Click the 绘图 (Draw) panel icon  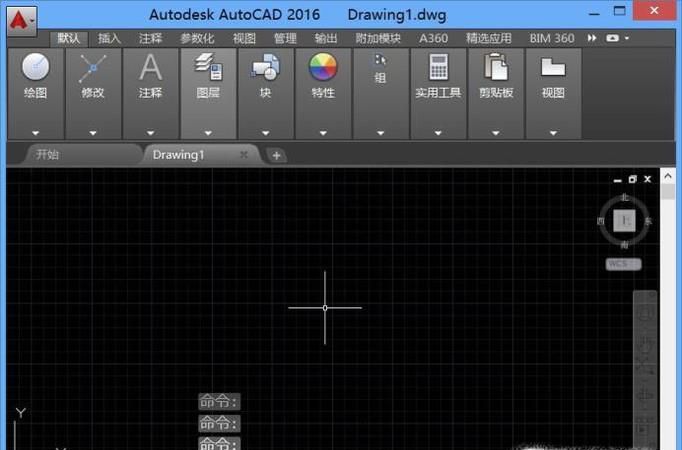36,67
